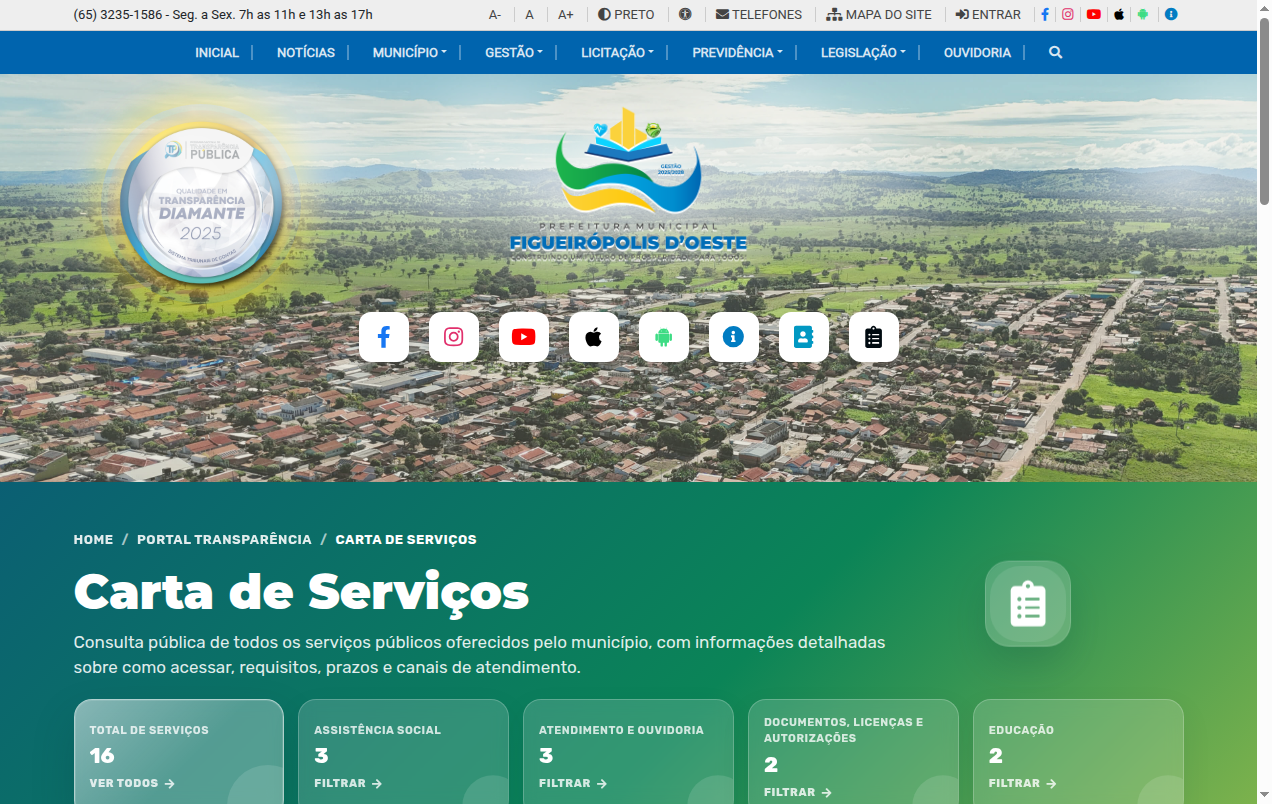Viewport: 1272px width, 804px height.
Task: Open Android app icon in the top bar
Action: 1143,15
